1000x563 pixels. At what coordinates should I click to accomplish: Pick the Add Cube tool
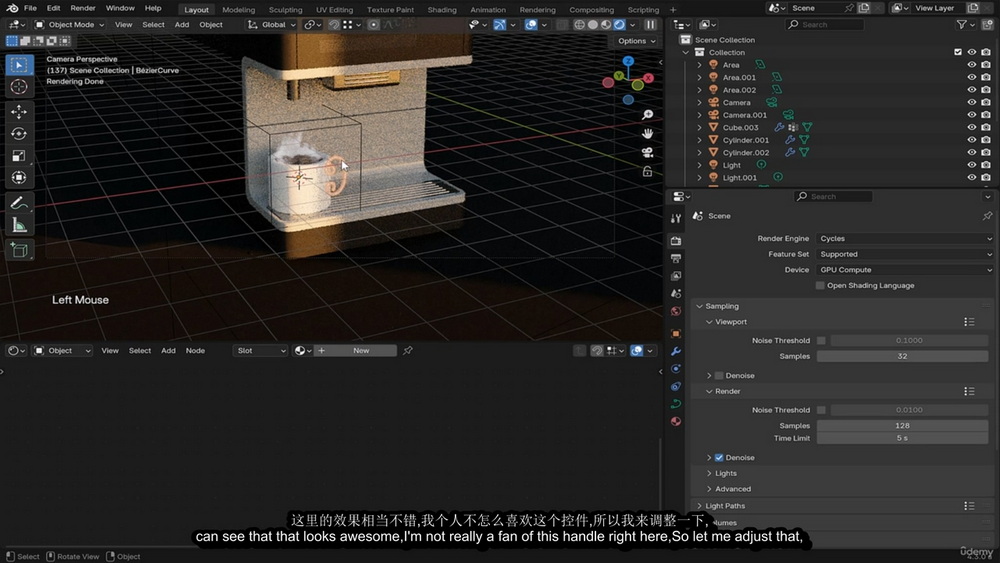pyautogui.click(x=19, y=250)
